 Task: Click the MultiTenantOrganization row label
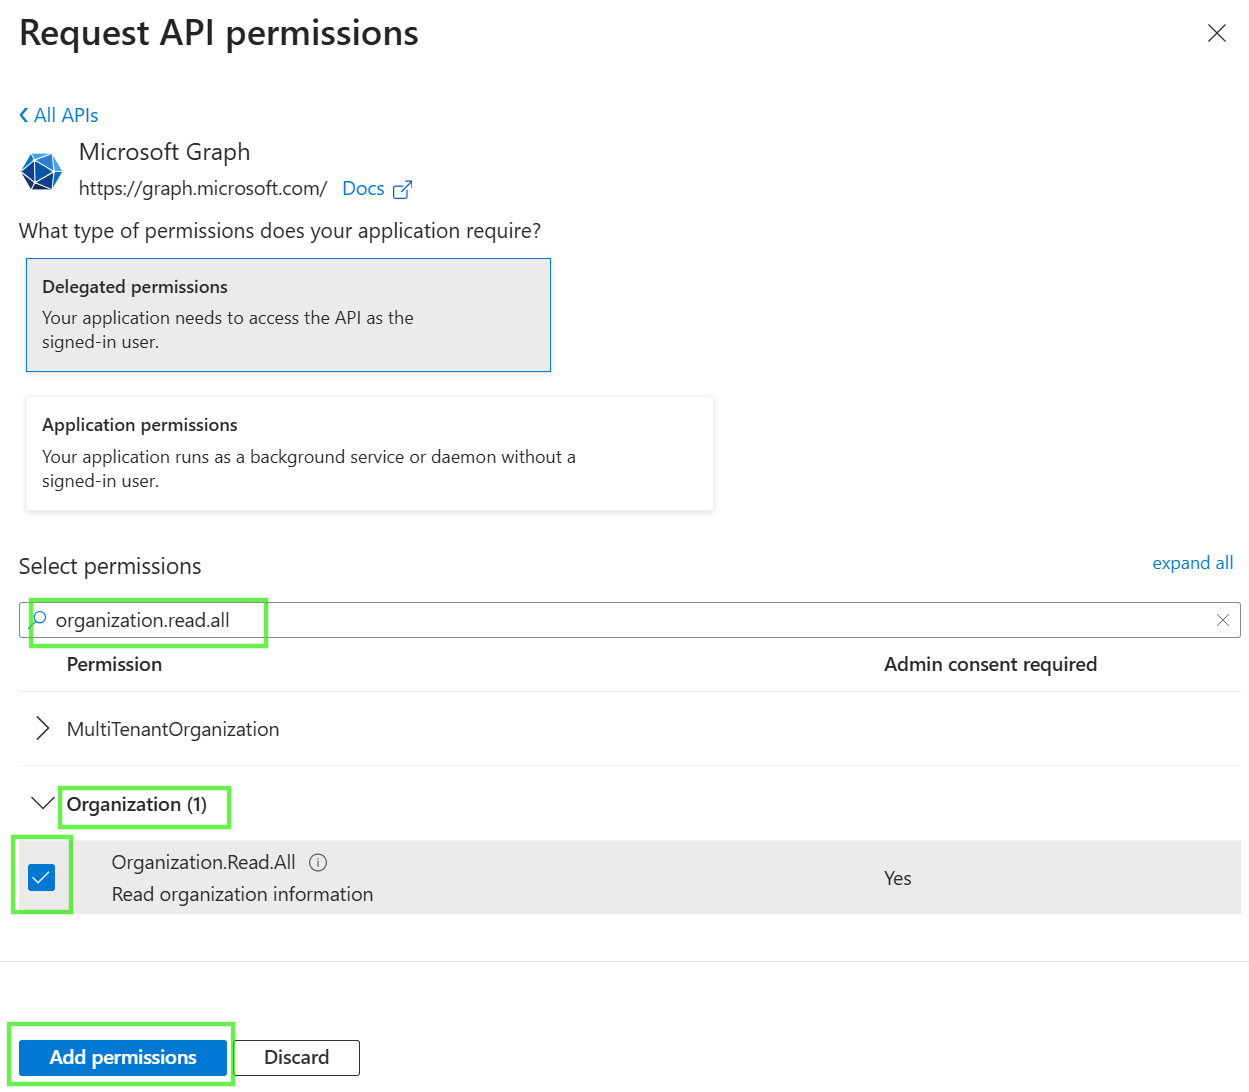click(x=173, y=729)
